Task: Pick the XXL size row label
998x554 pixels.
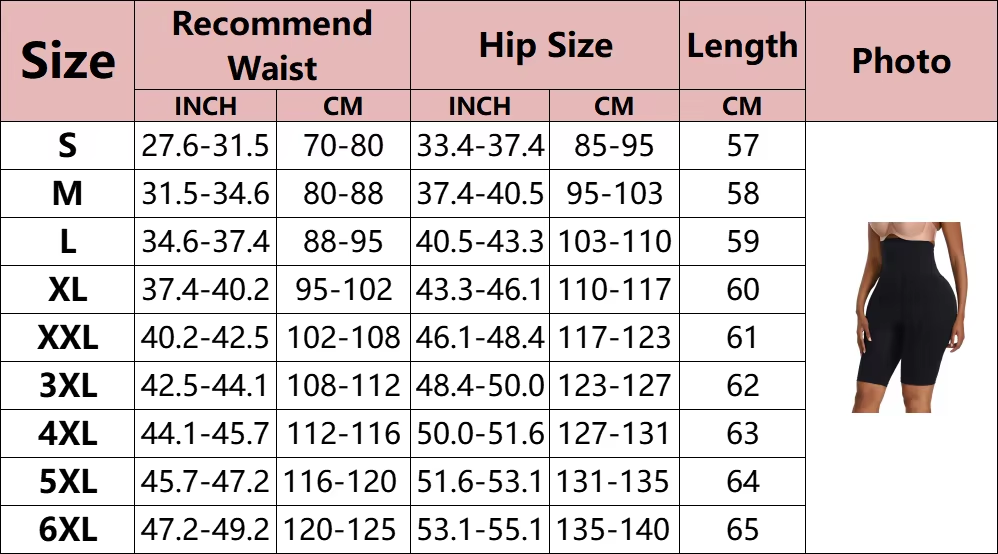Action: point(67,338)
